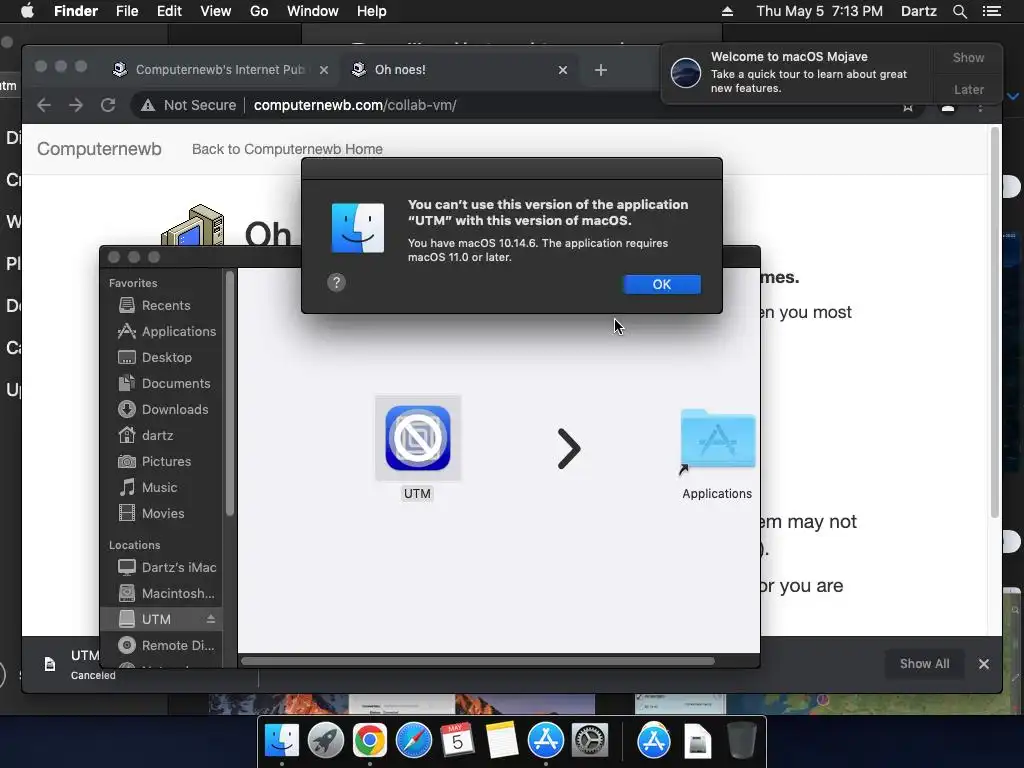Screen dimensions: 1024x768
Task: Click Show All in Chrome's downloads bar
Action: [924, 664]
